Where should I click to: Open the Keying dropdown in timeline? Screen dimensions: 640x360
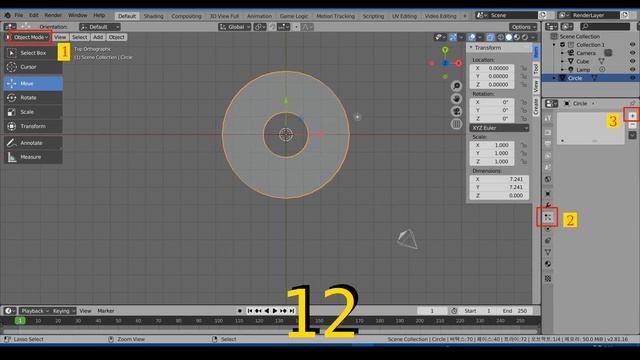coord(63,311)
